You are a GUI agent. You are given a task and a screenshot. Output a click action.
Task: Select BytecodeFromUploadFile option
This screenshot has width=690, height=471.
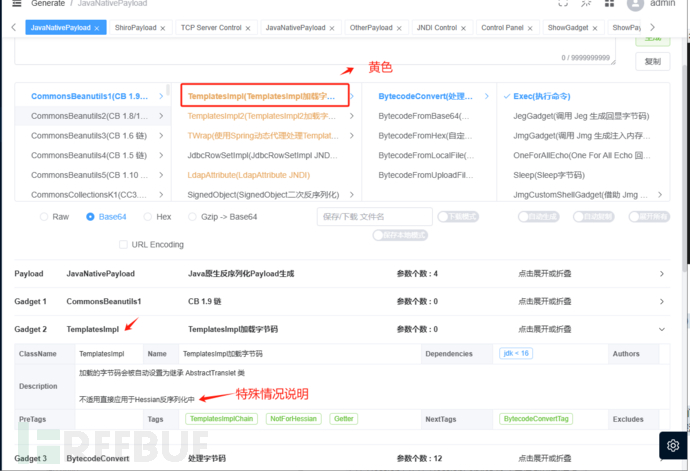426,175
